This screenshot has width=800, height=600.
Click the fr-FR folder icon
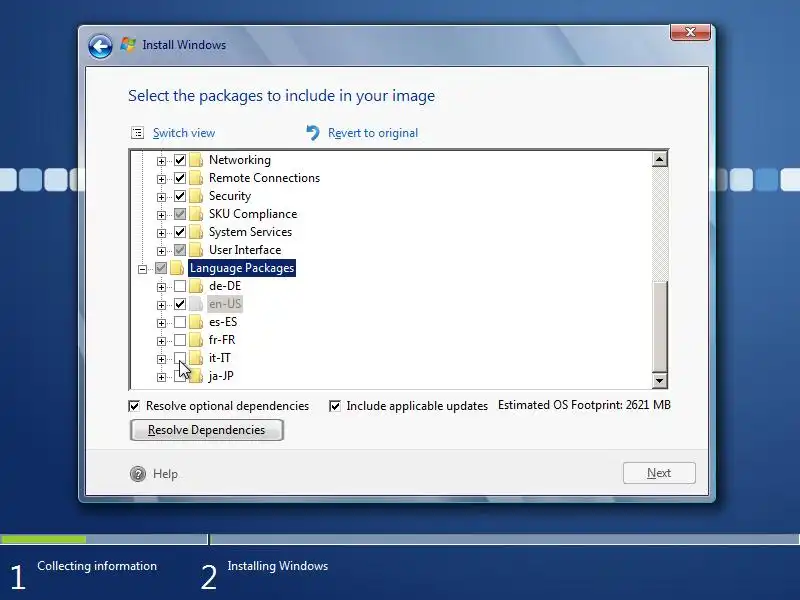click(x=196, y=340)
